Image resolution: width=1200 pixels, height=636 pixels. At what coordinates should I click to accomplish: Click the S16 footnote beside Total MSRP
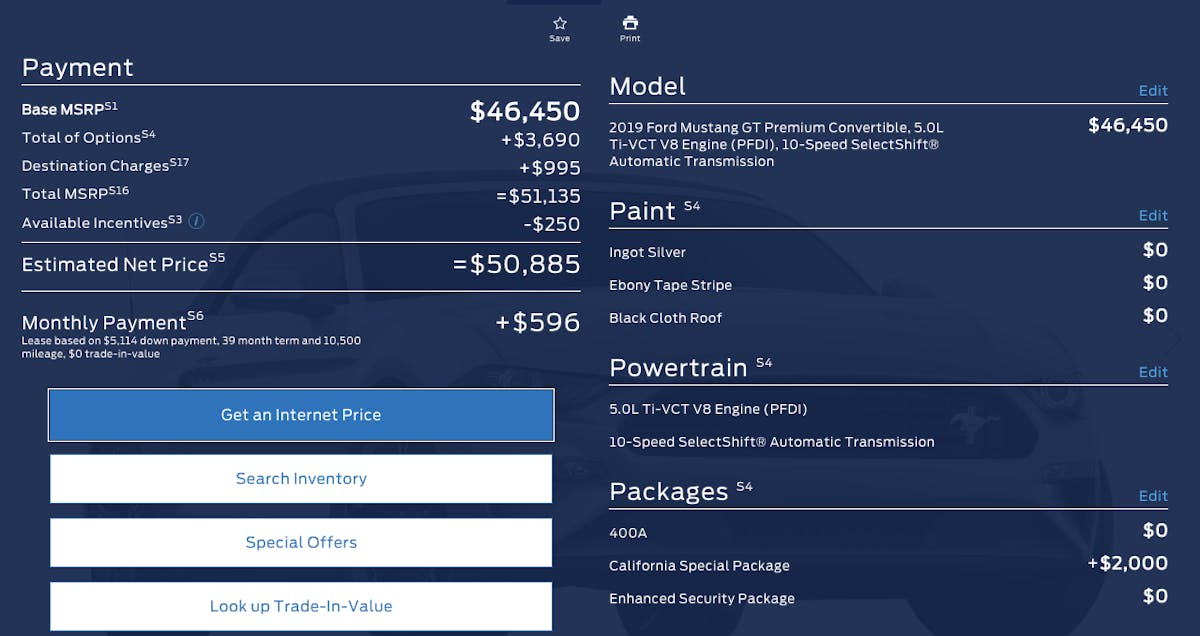(x=119, y=189)
